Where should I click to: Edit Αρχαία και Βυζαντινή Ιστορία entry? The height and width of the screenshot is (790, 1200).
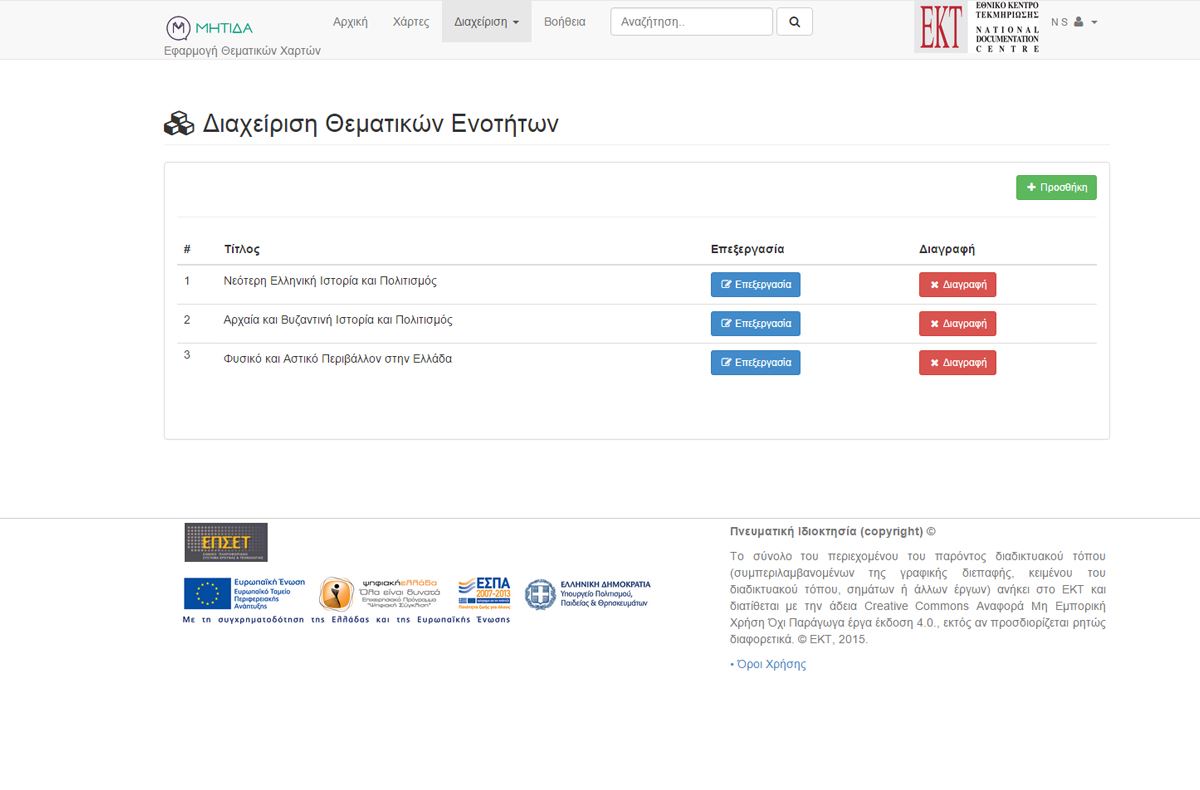pyautogui.click(x=755, y=324)
